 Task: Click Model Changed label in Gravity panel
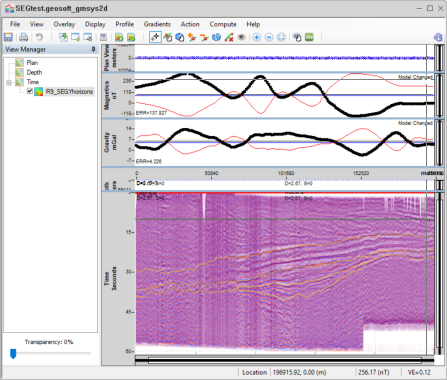[415, 123]
